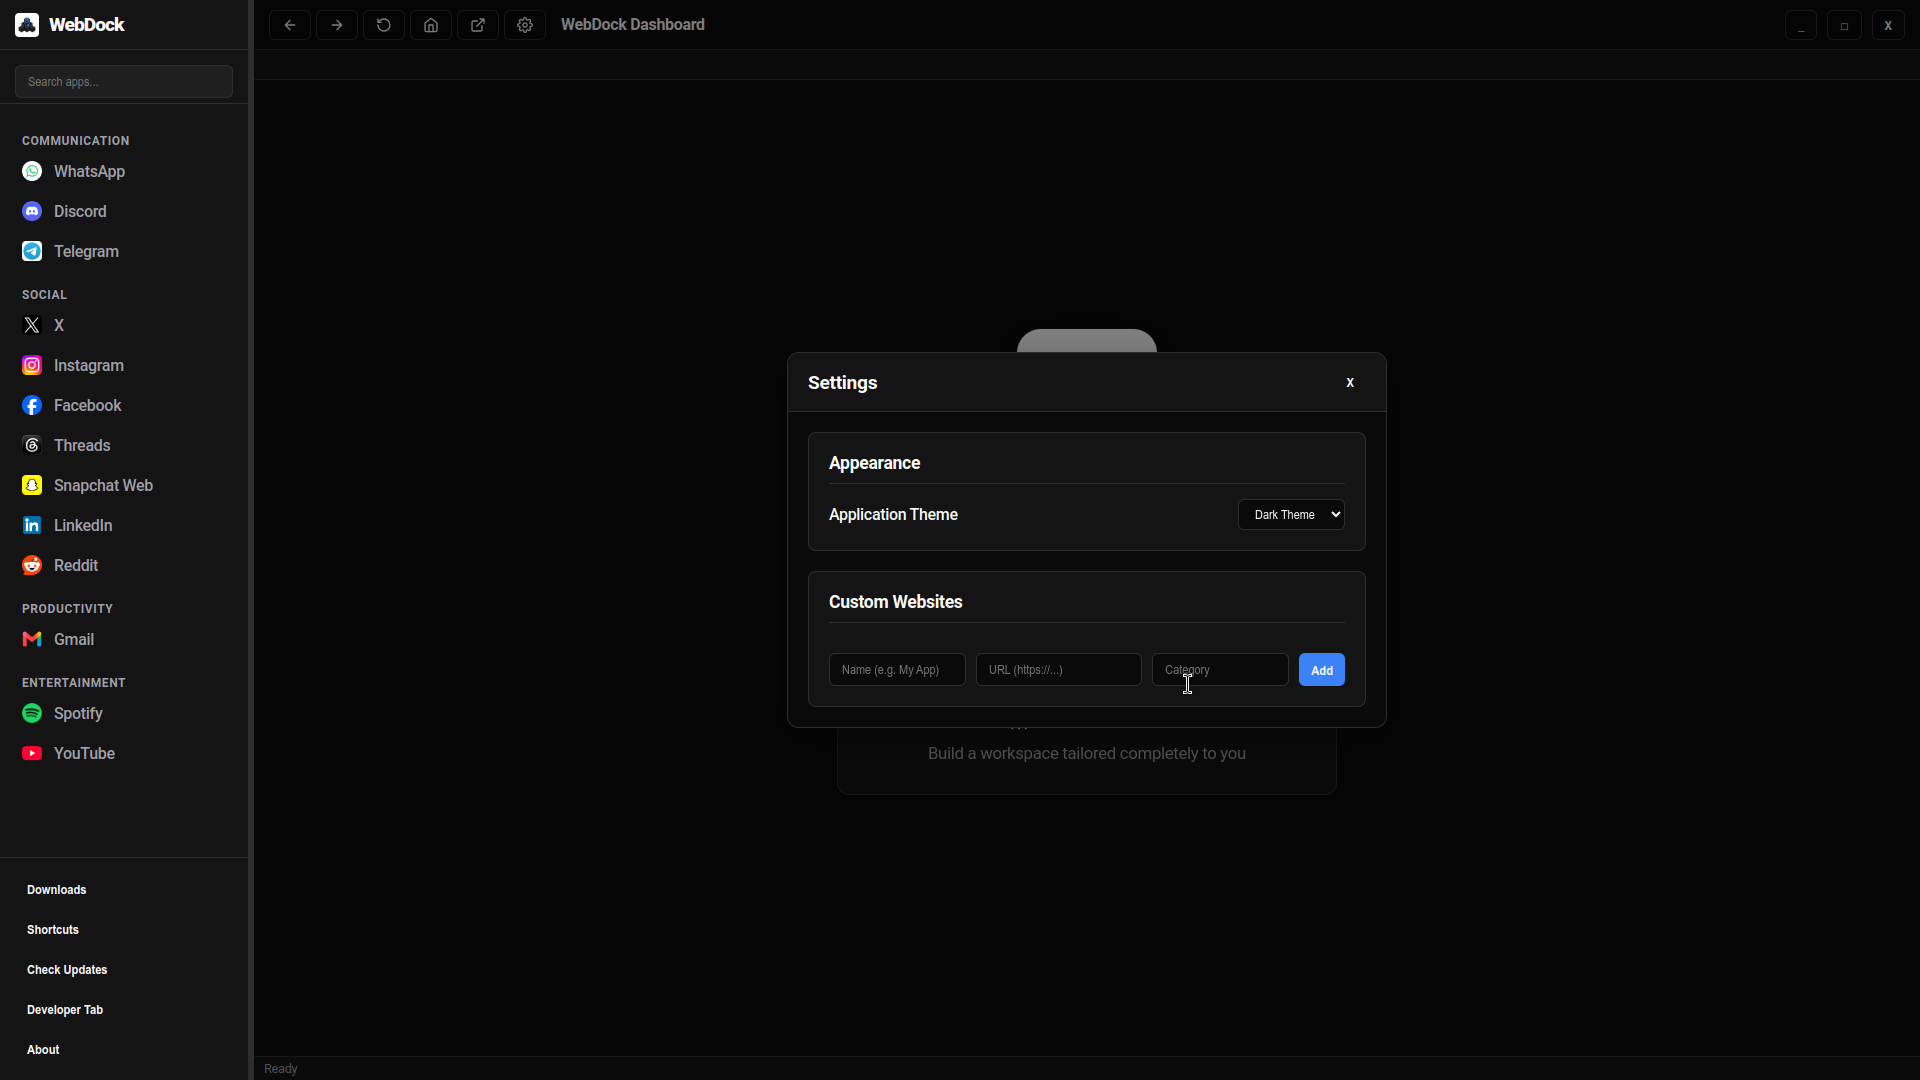
Task: Go back with the back arrow
Action: pos(290,25)
